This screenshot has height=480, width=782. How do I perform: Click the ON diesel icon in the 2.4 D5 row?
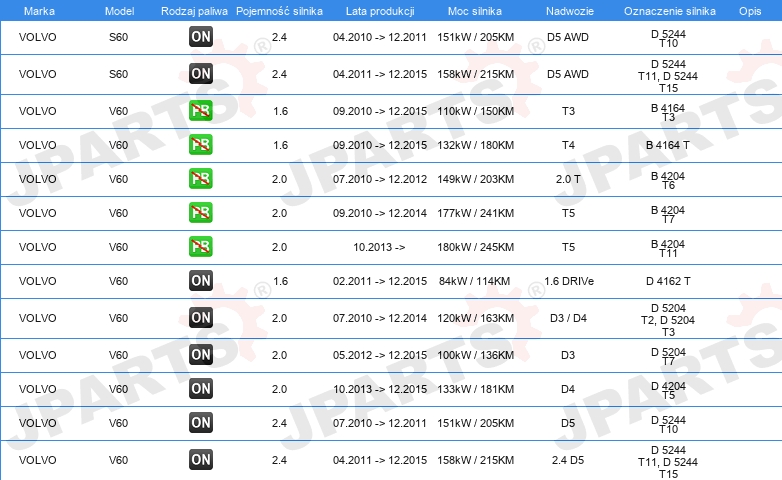pyautogui.click(x=201, y=460)
